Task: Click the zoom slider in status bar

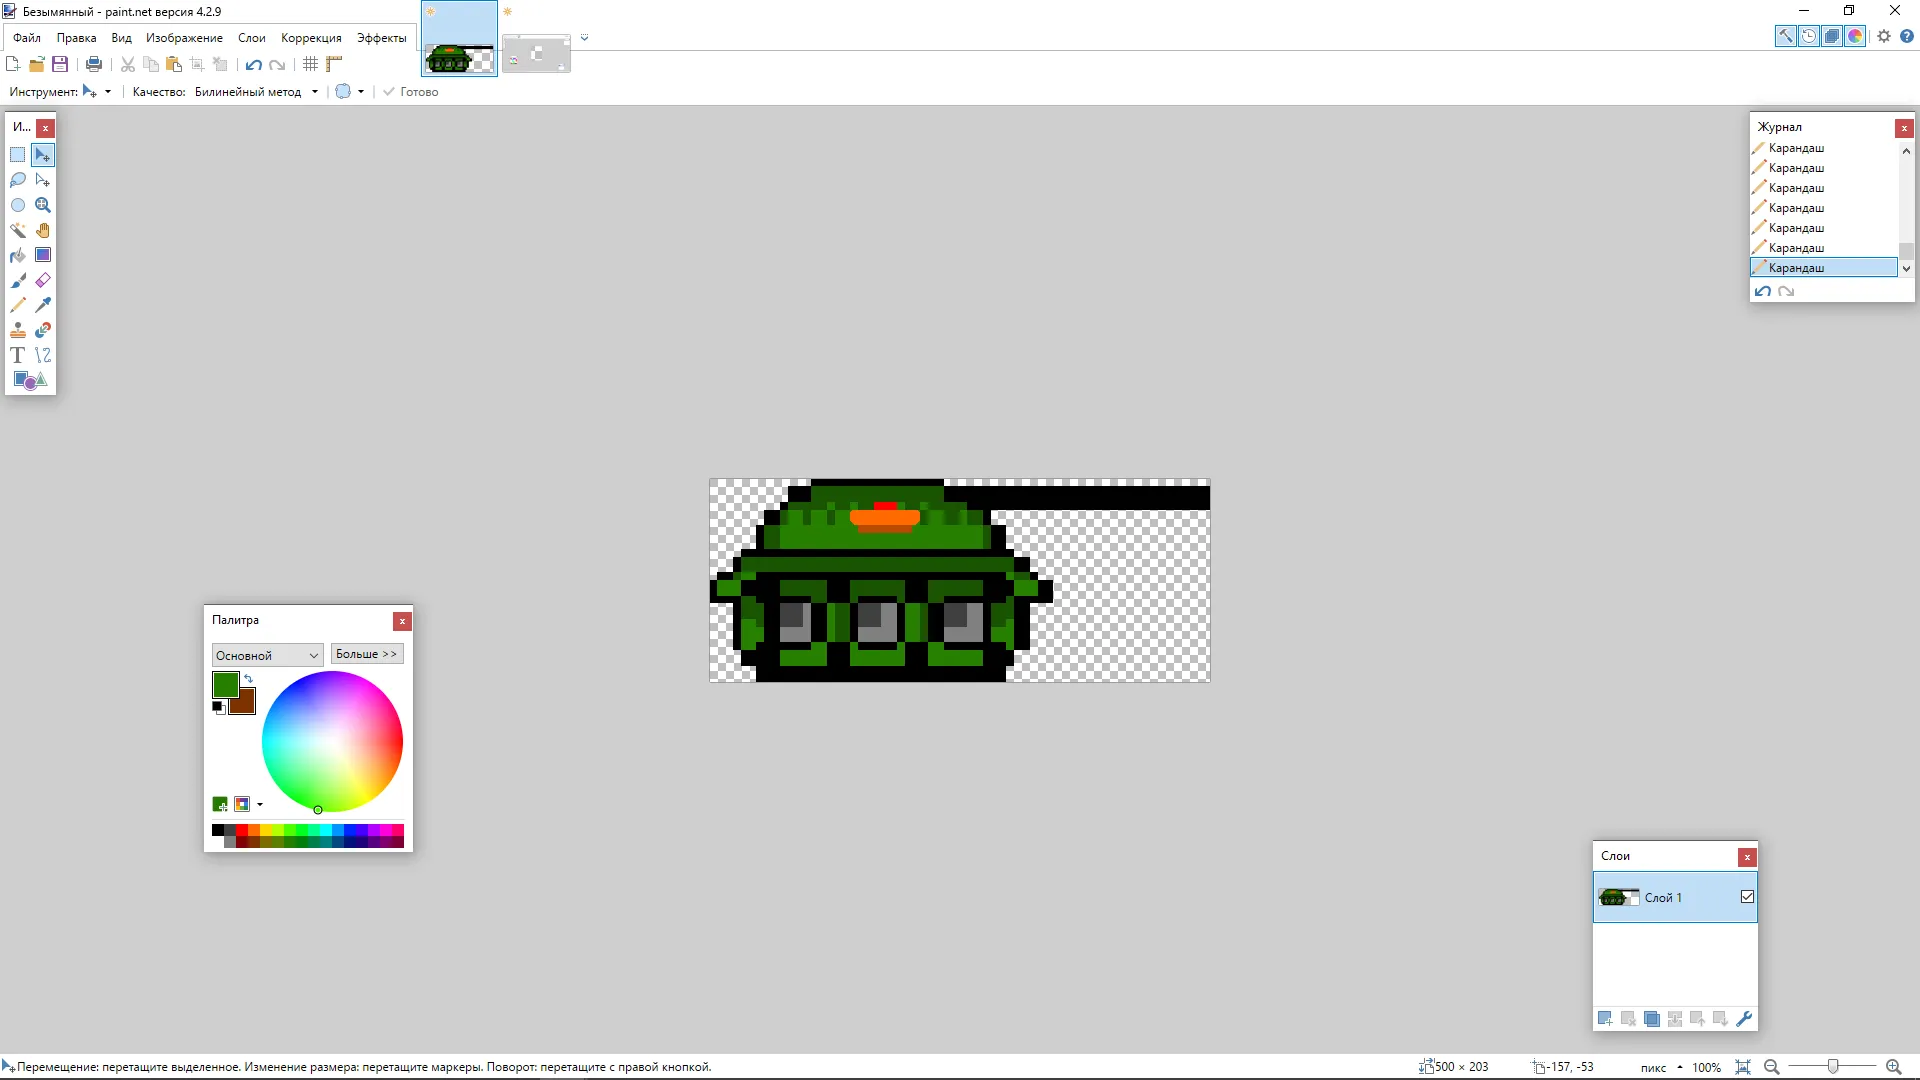Action: 1832,1067
